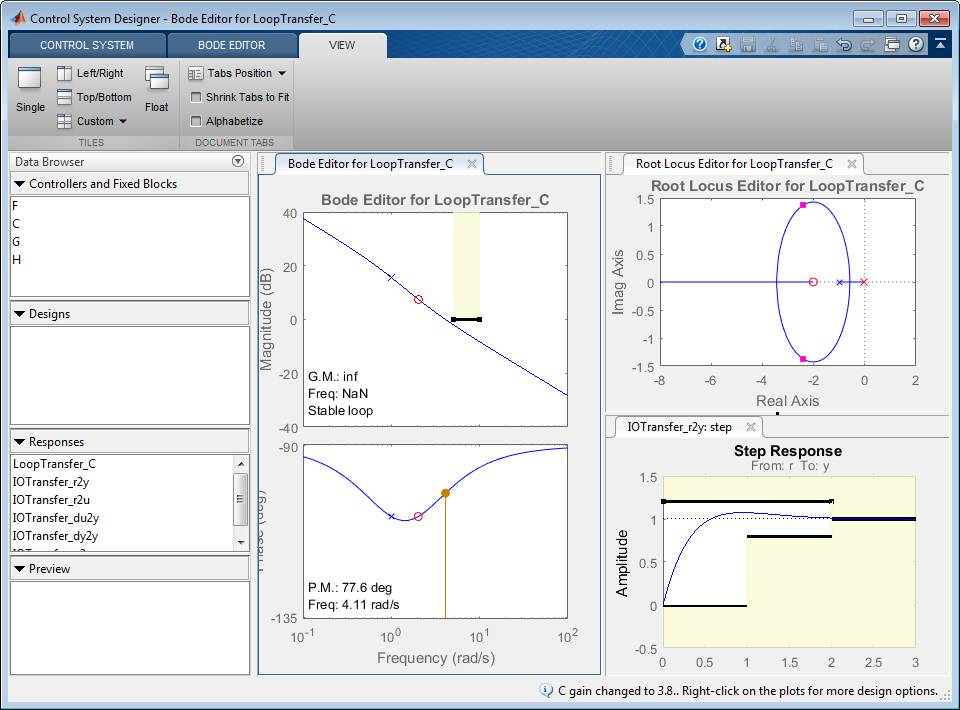Image resolution: width=960 pixels, height=710 pixels.
Task: Toggle the Alphabetize checkbox
Action: click(196, 121)
